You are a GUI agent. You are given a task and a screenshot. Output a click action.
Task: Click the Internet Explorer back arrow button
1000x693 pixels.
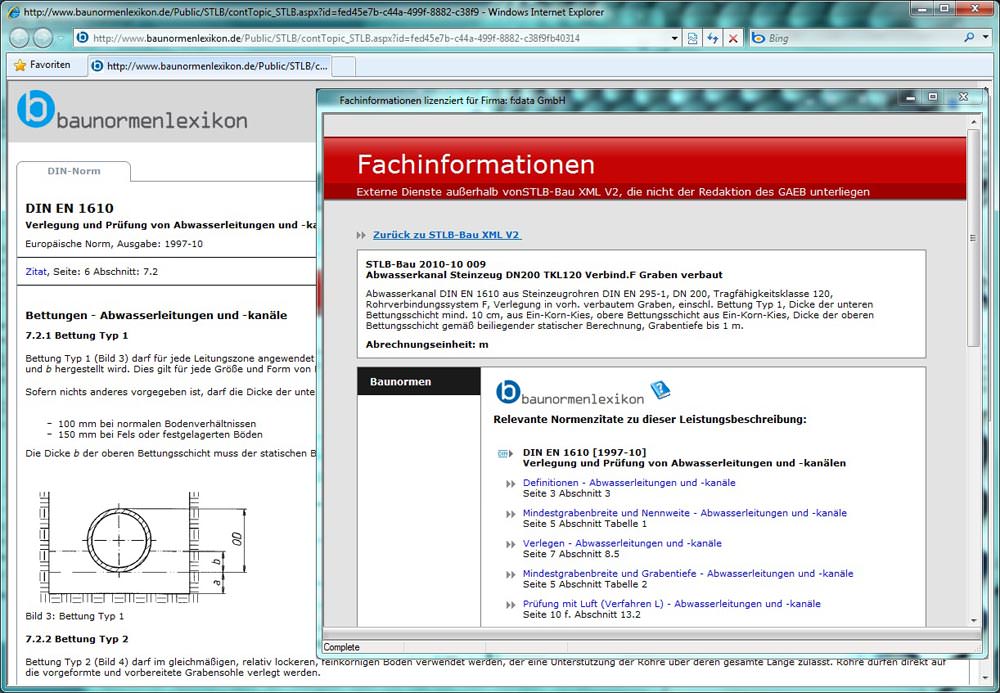point(19,38)
